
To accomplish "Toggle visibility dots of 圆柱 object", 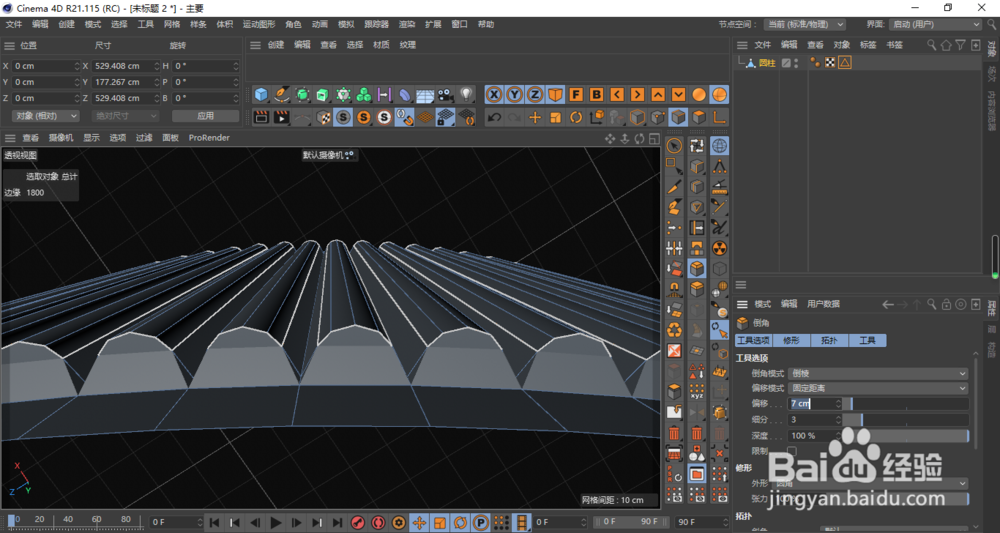I will (x=796, y=63).
